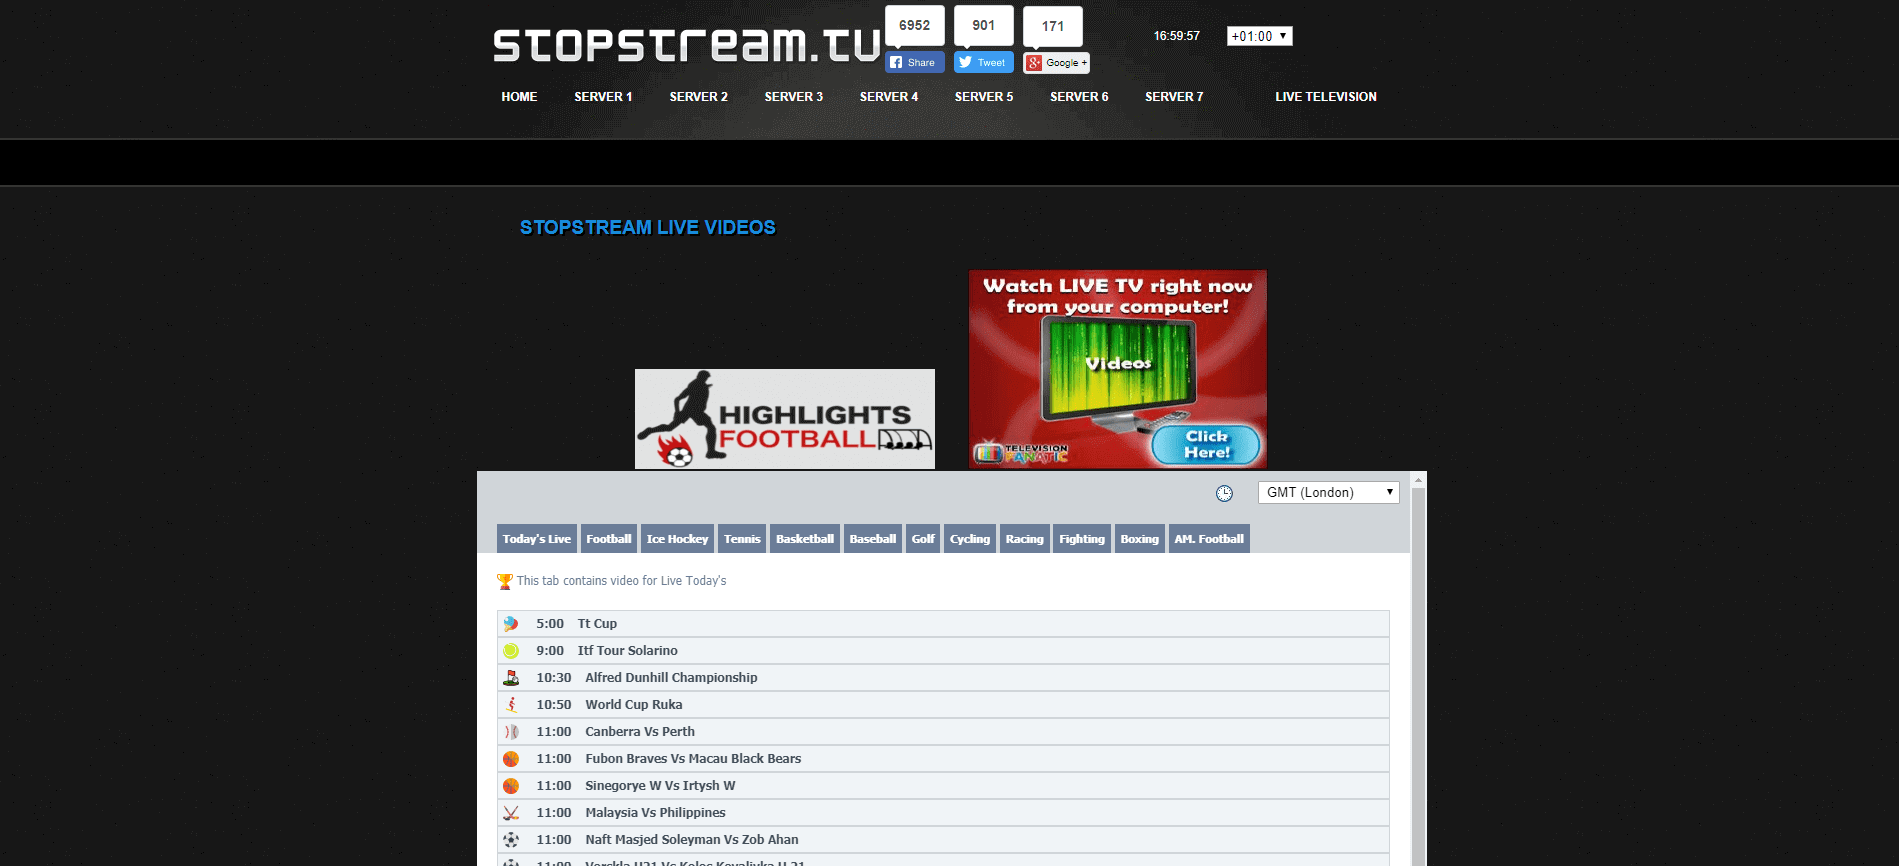Image resolution: width=1899 pixels, height=866 pixels.
Task: Click the clock icon beside GMT selector
Action: [x=1224, y=493]
